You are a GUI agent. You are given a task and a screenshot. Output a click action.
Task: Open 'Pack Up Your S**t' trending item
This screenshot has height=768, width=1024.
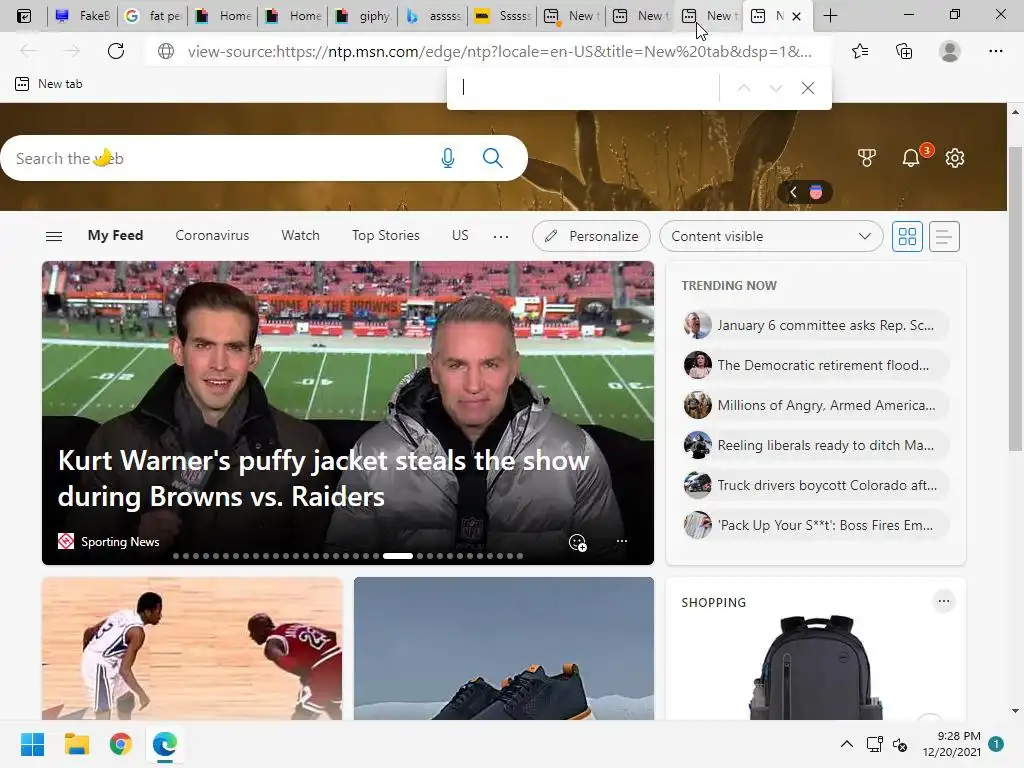click(815, 525)
